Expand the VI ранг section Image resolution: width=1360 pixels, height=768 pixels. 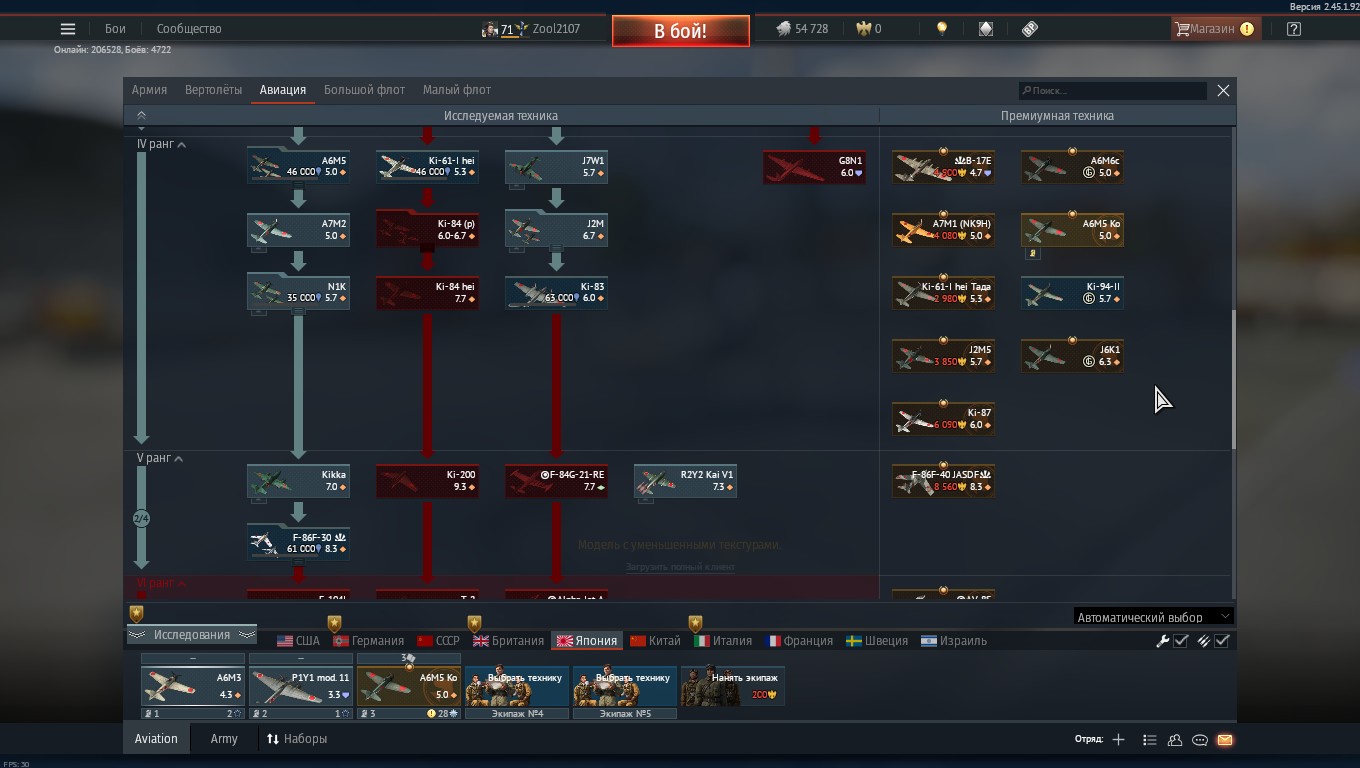coord(161,583)
